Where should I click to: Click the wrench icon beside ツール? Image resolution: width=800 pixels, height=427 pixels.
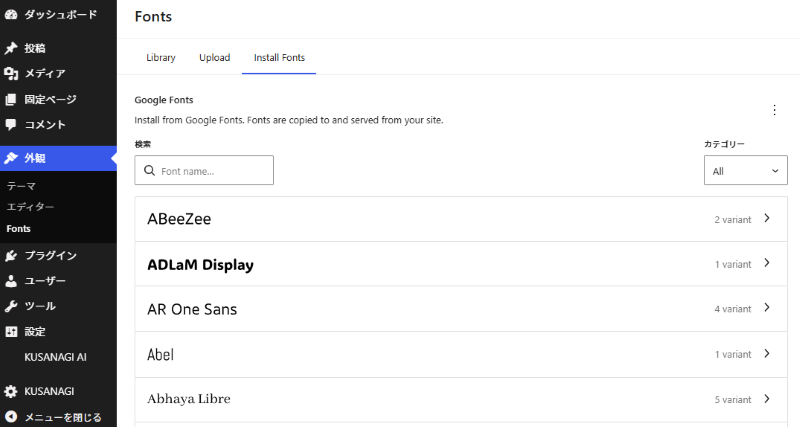(11, 306)
